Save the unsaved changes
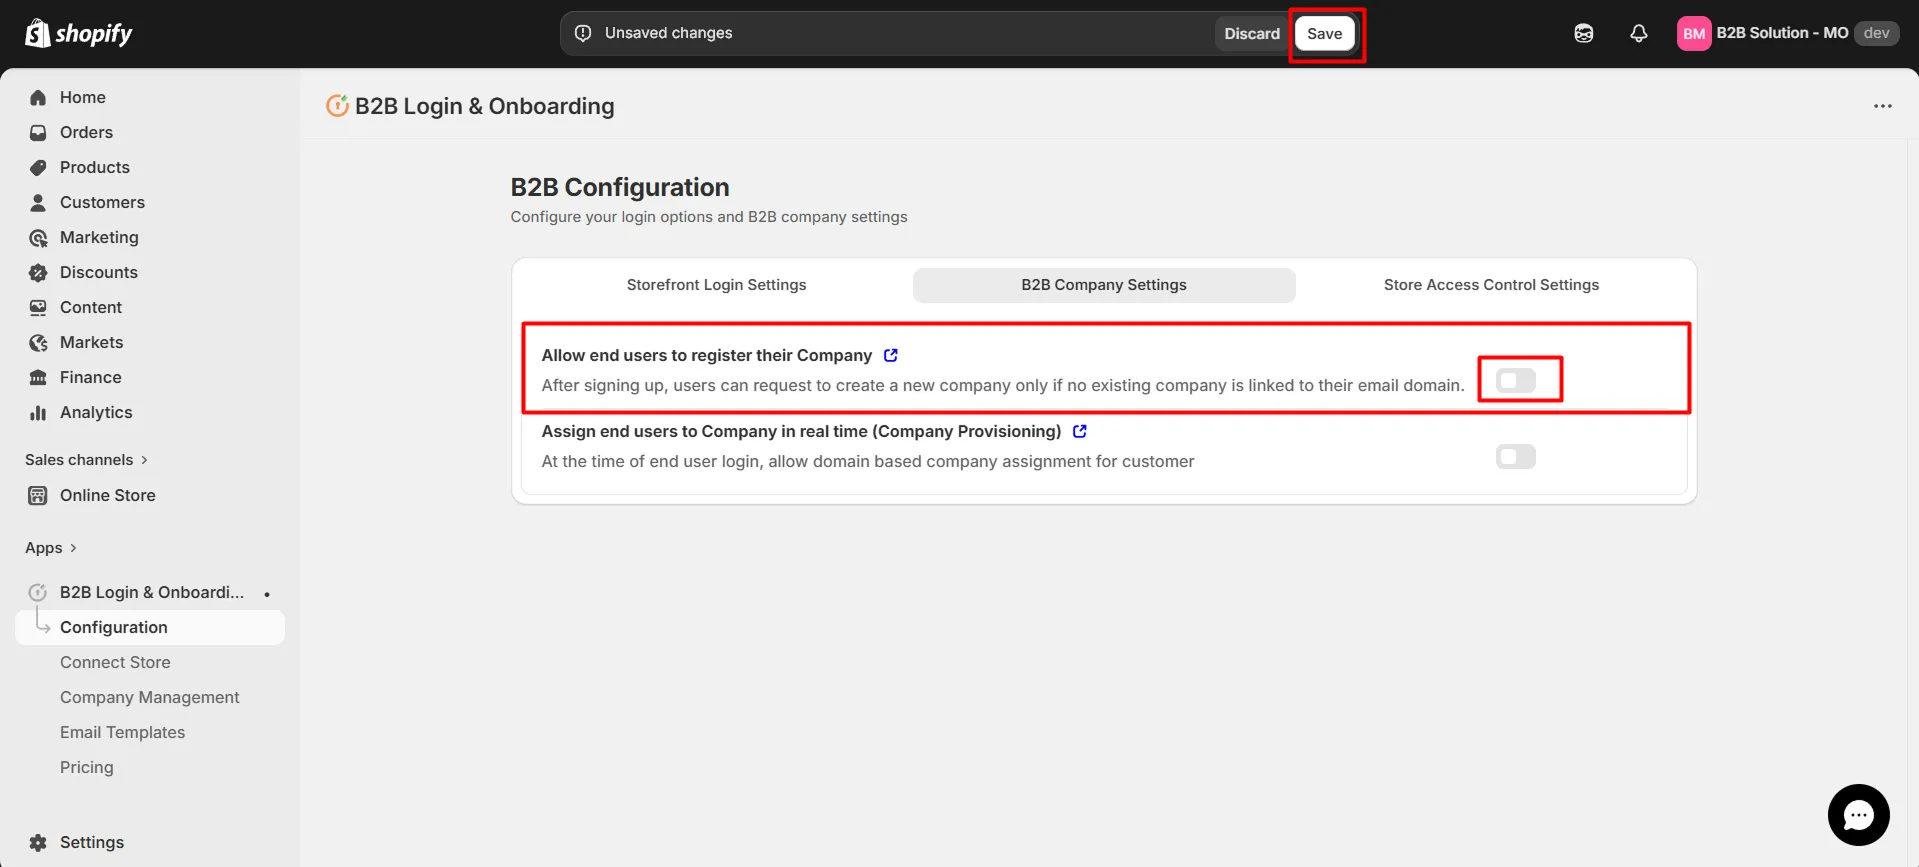 coord(1325,33)
